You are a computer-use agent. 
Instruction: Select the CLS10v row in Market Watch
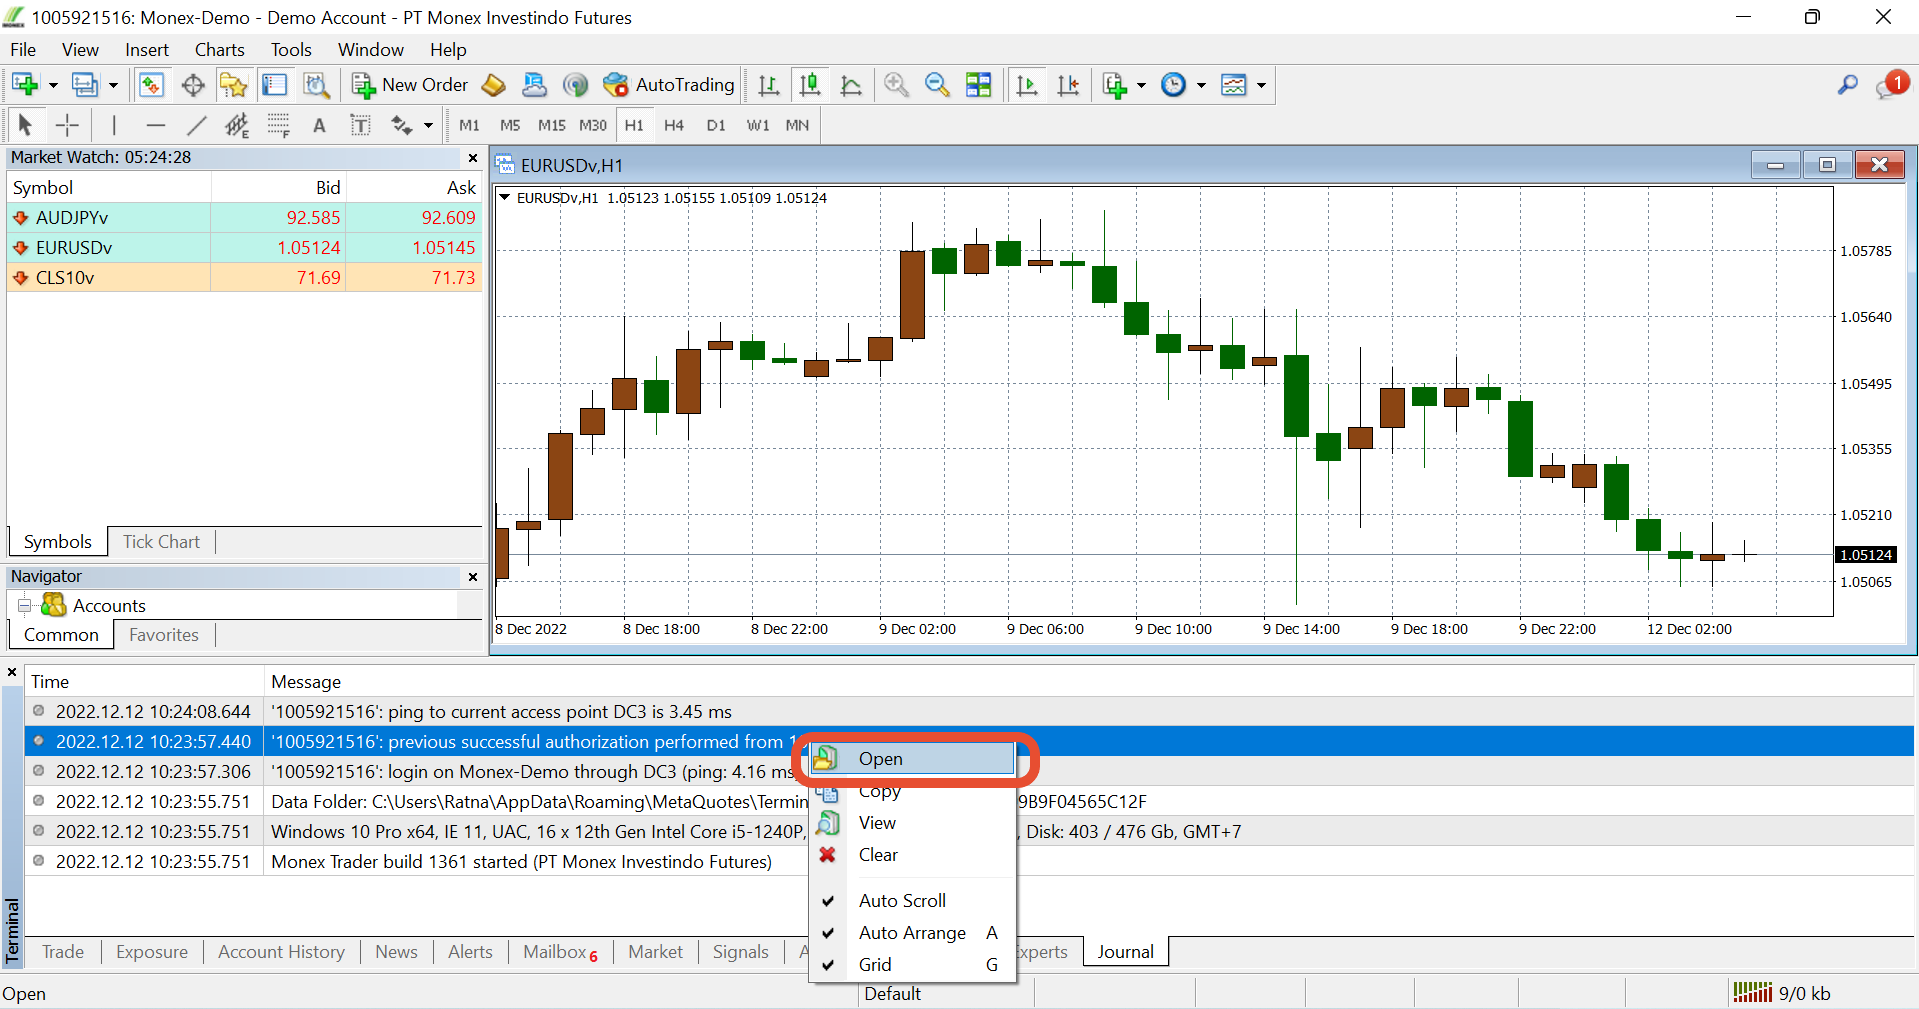coord(245,278)
